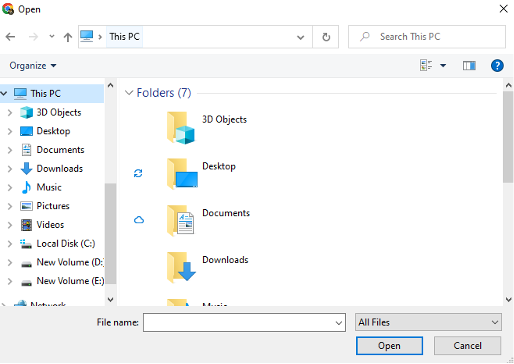The height and width of the screenshot is (364, 514).
Task: Select the Documents folder in file list
Action: (x=208, y=220)
